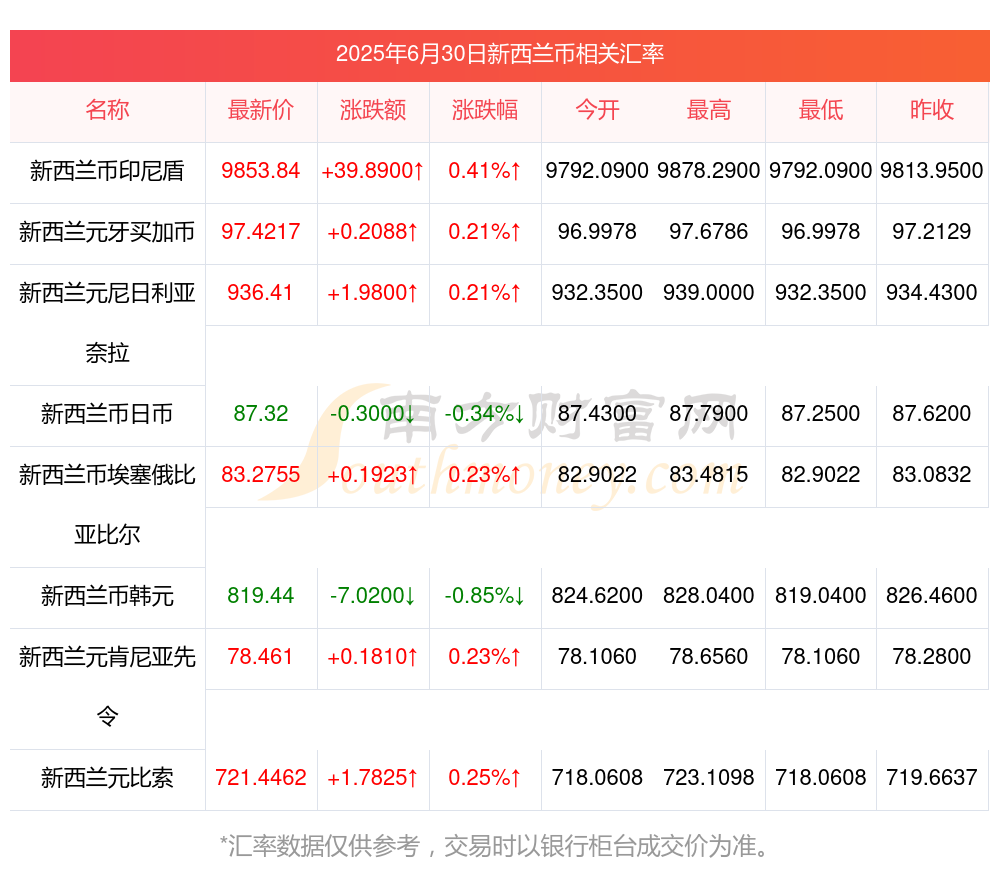Click the opening value 824.6200
1000x877 pixels.
597,596
